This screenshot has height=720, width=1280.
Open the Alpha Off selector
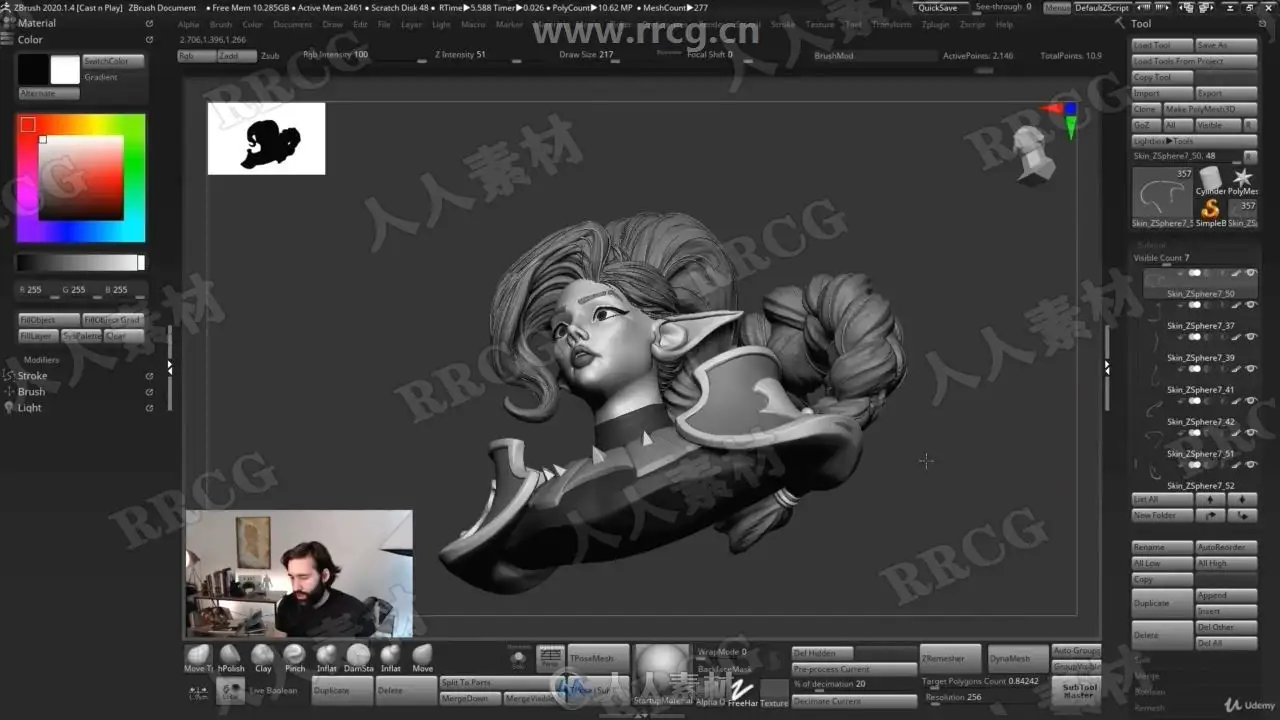[x=709, y=688]
